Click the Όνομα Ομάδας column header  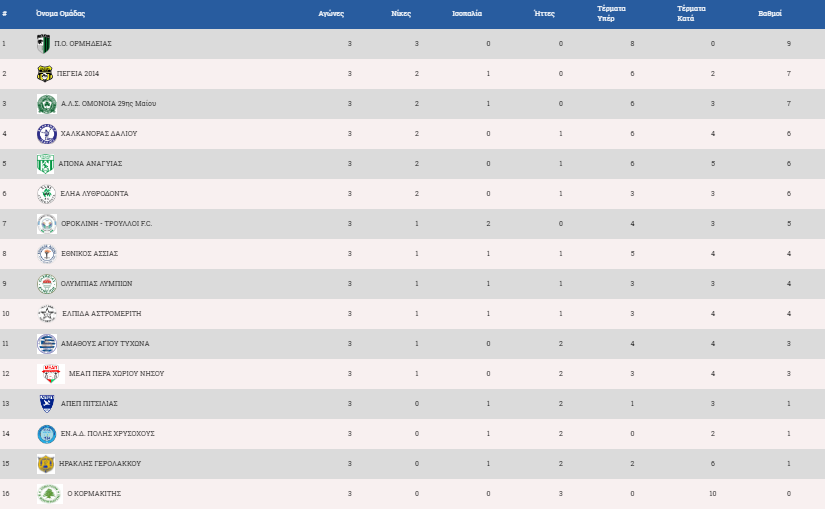(61, 14)
